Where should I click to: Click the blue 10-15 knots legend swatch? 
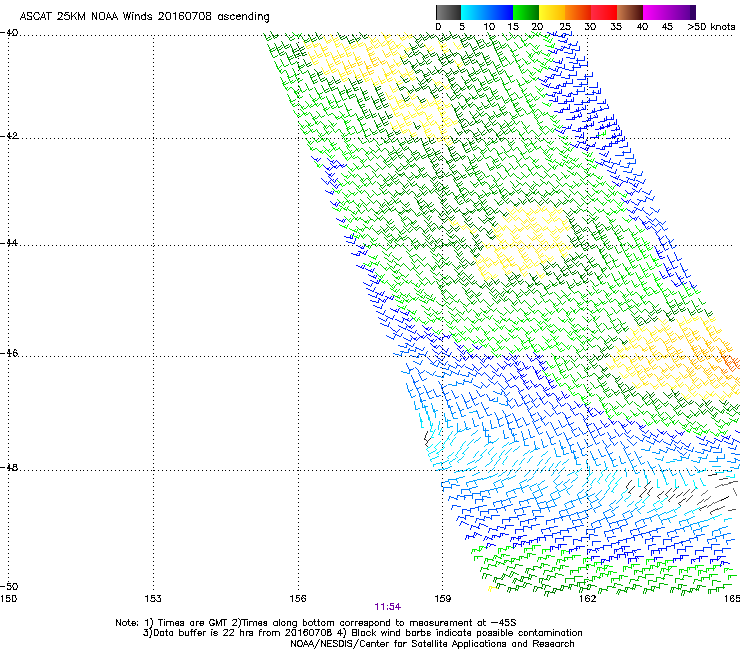[x=500, y=12]
